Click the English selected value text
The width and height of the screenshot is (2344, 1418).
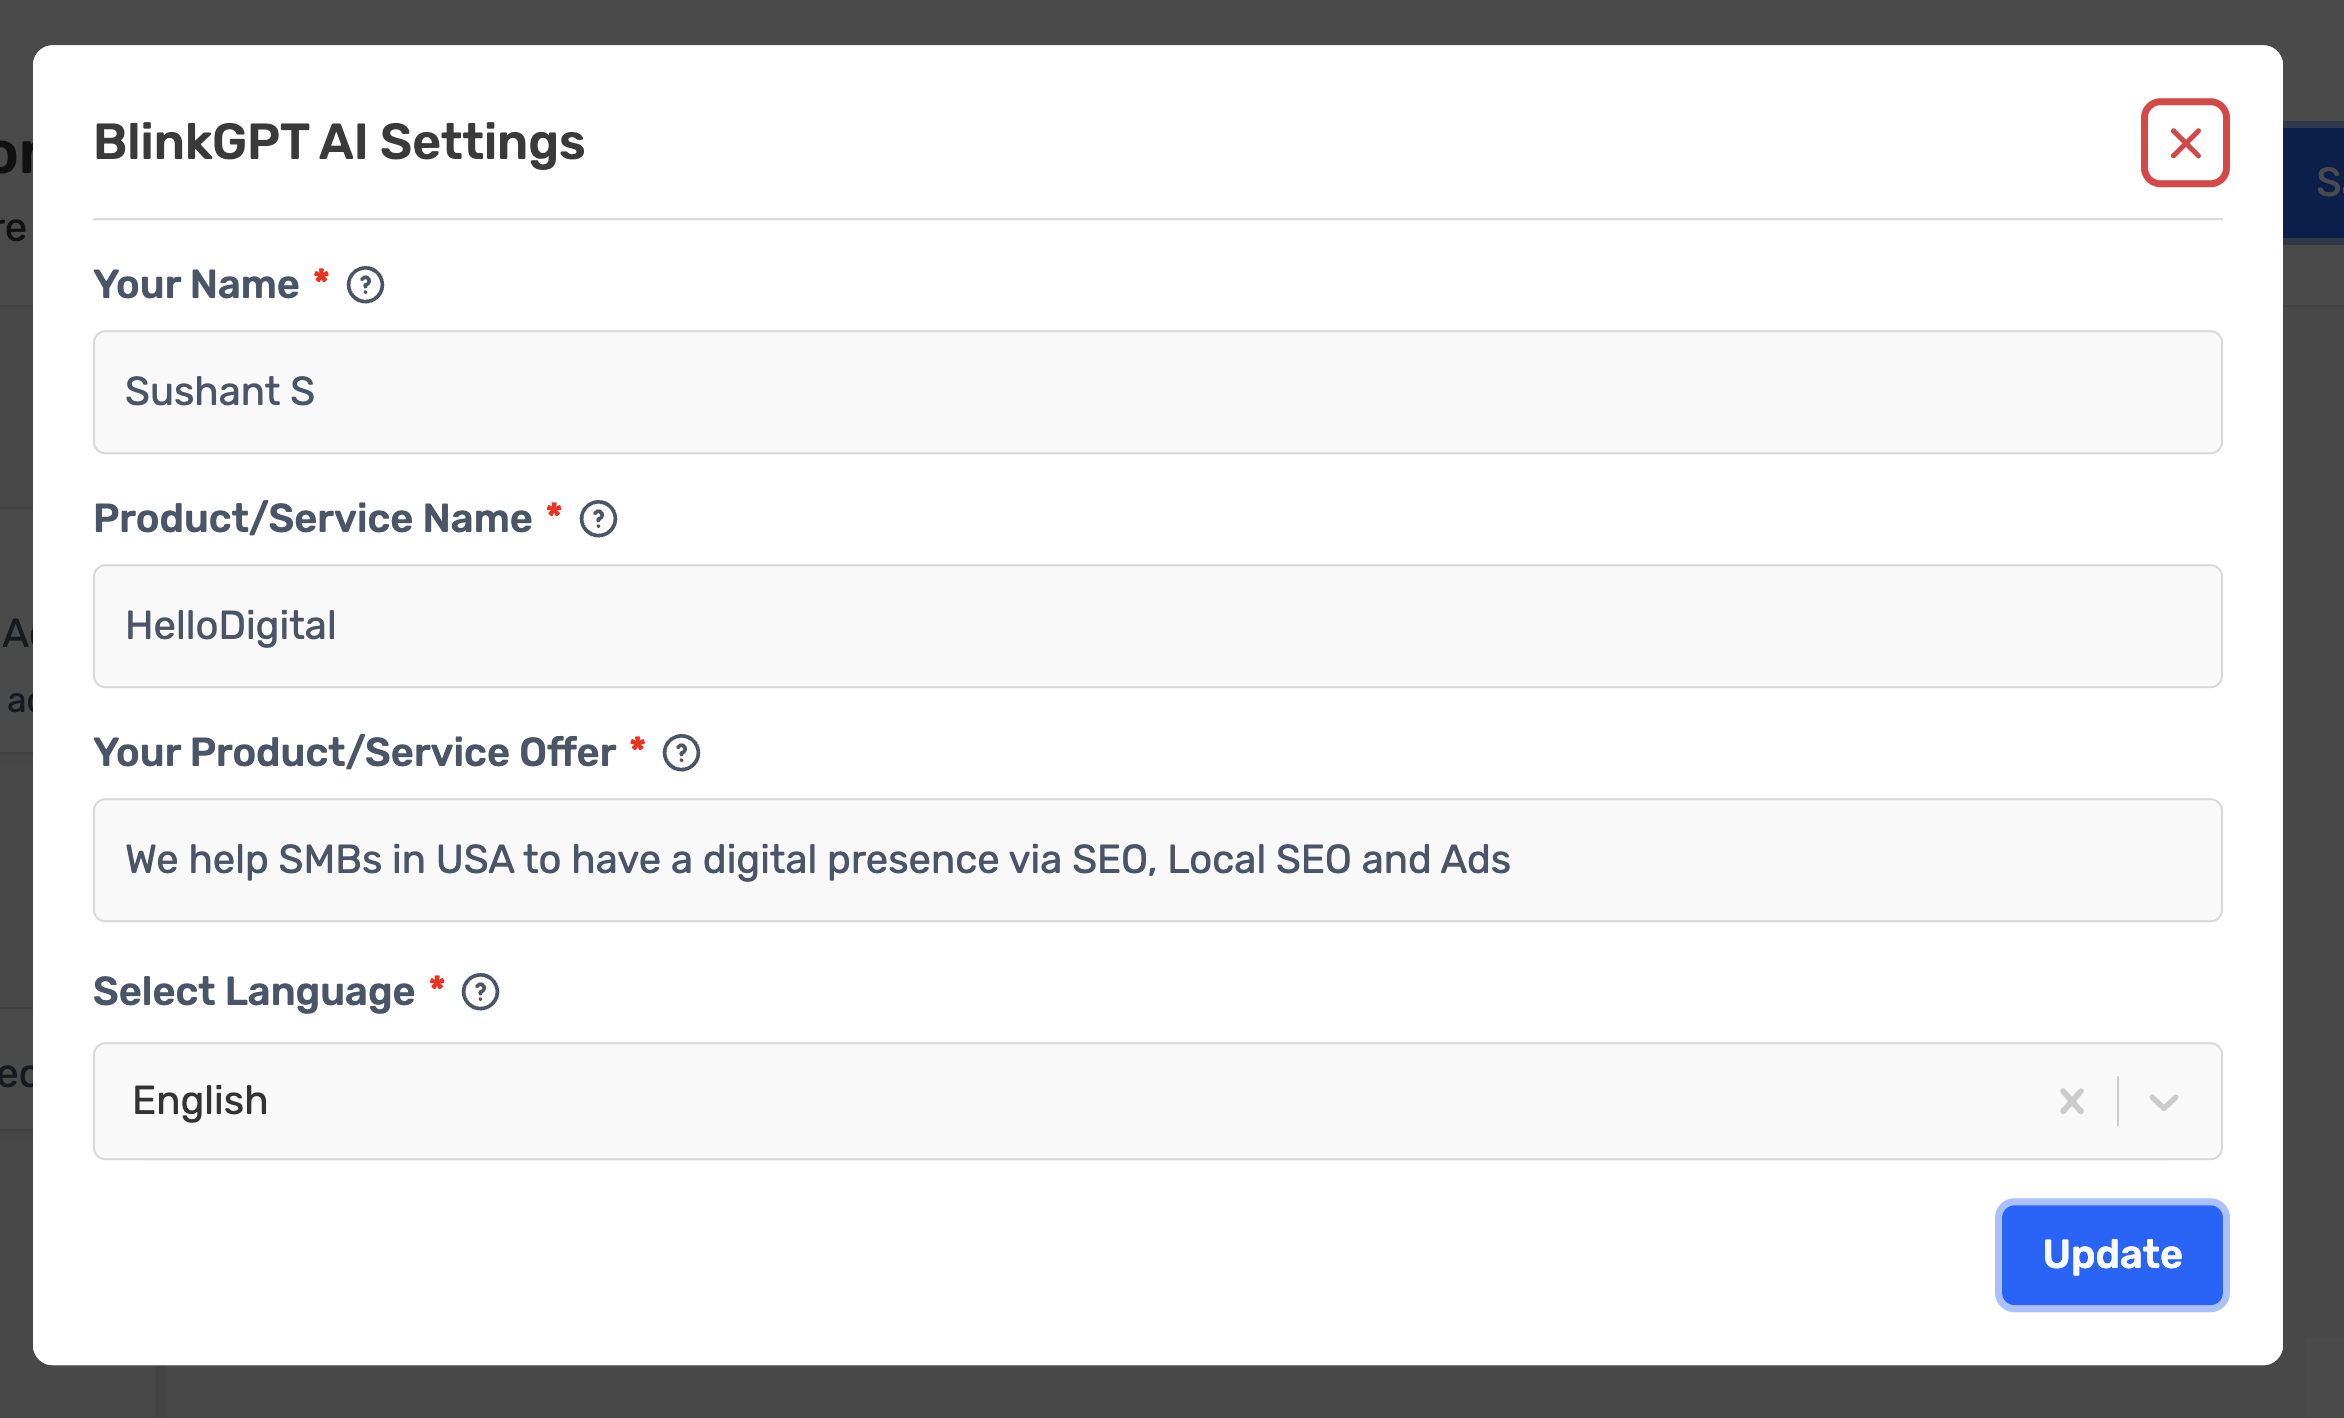tap(200, 1101)
